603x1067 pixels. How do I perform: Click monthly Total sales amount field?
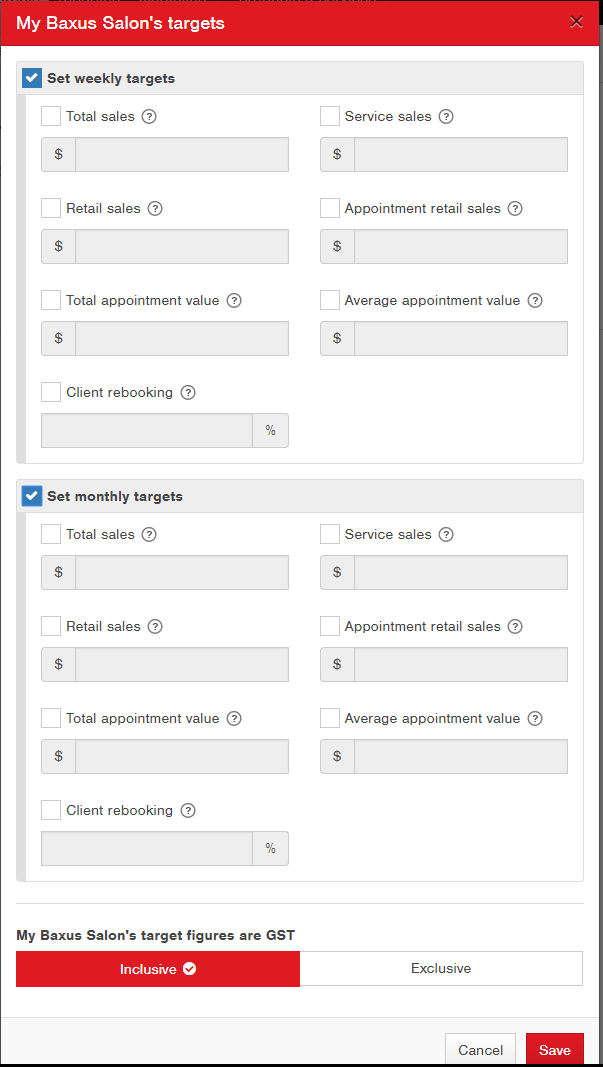coord(182,572)
